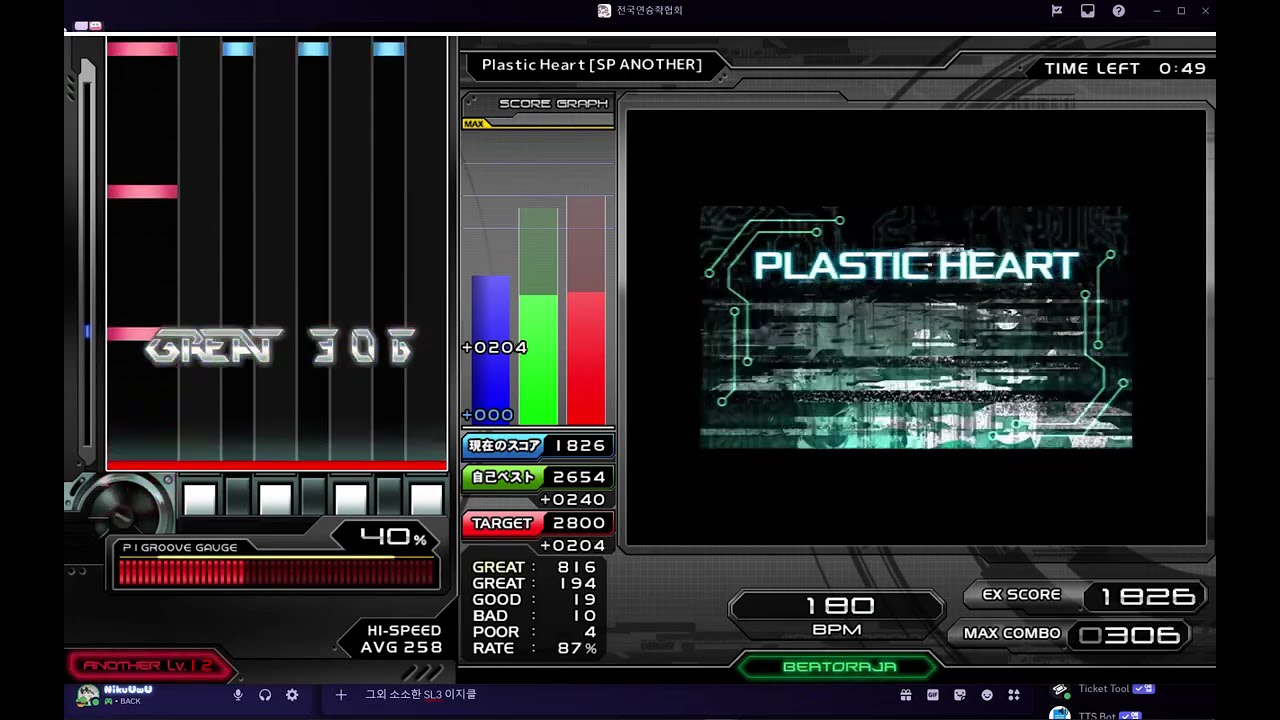The height and width of the screenshot is (720, 1280).
Task: Deafen audio using the headphones icon
Action: tap(265, 695)
